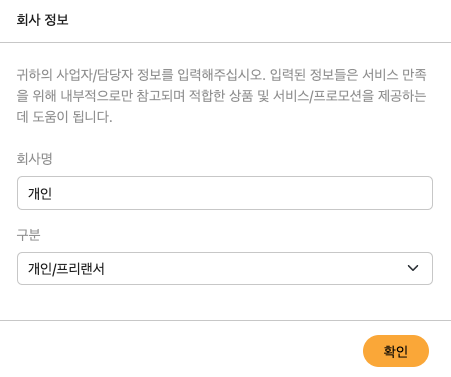The image size is (451, 377).
Task: Click the 회사 정보 dialog title
Action: tap(42, 20)
